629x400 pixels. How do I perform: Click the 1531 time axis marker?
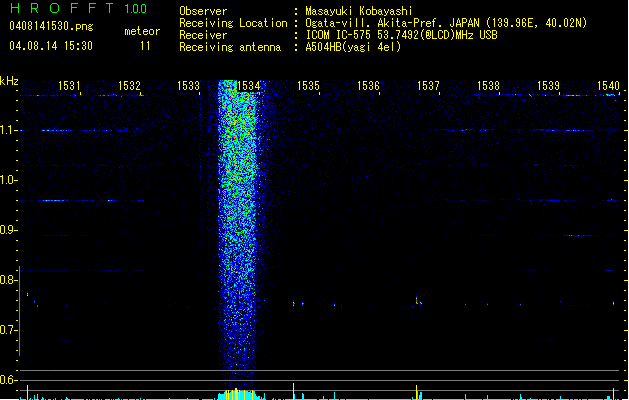click(x=69, y=86)
